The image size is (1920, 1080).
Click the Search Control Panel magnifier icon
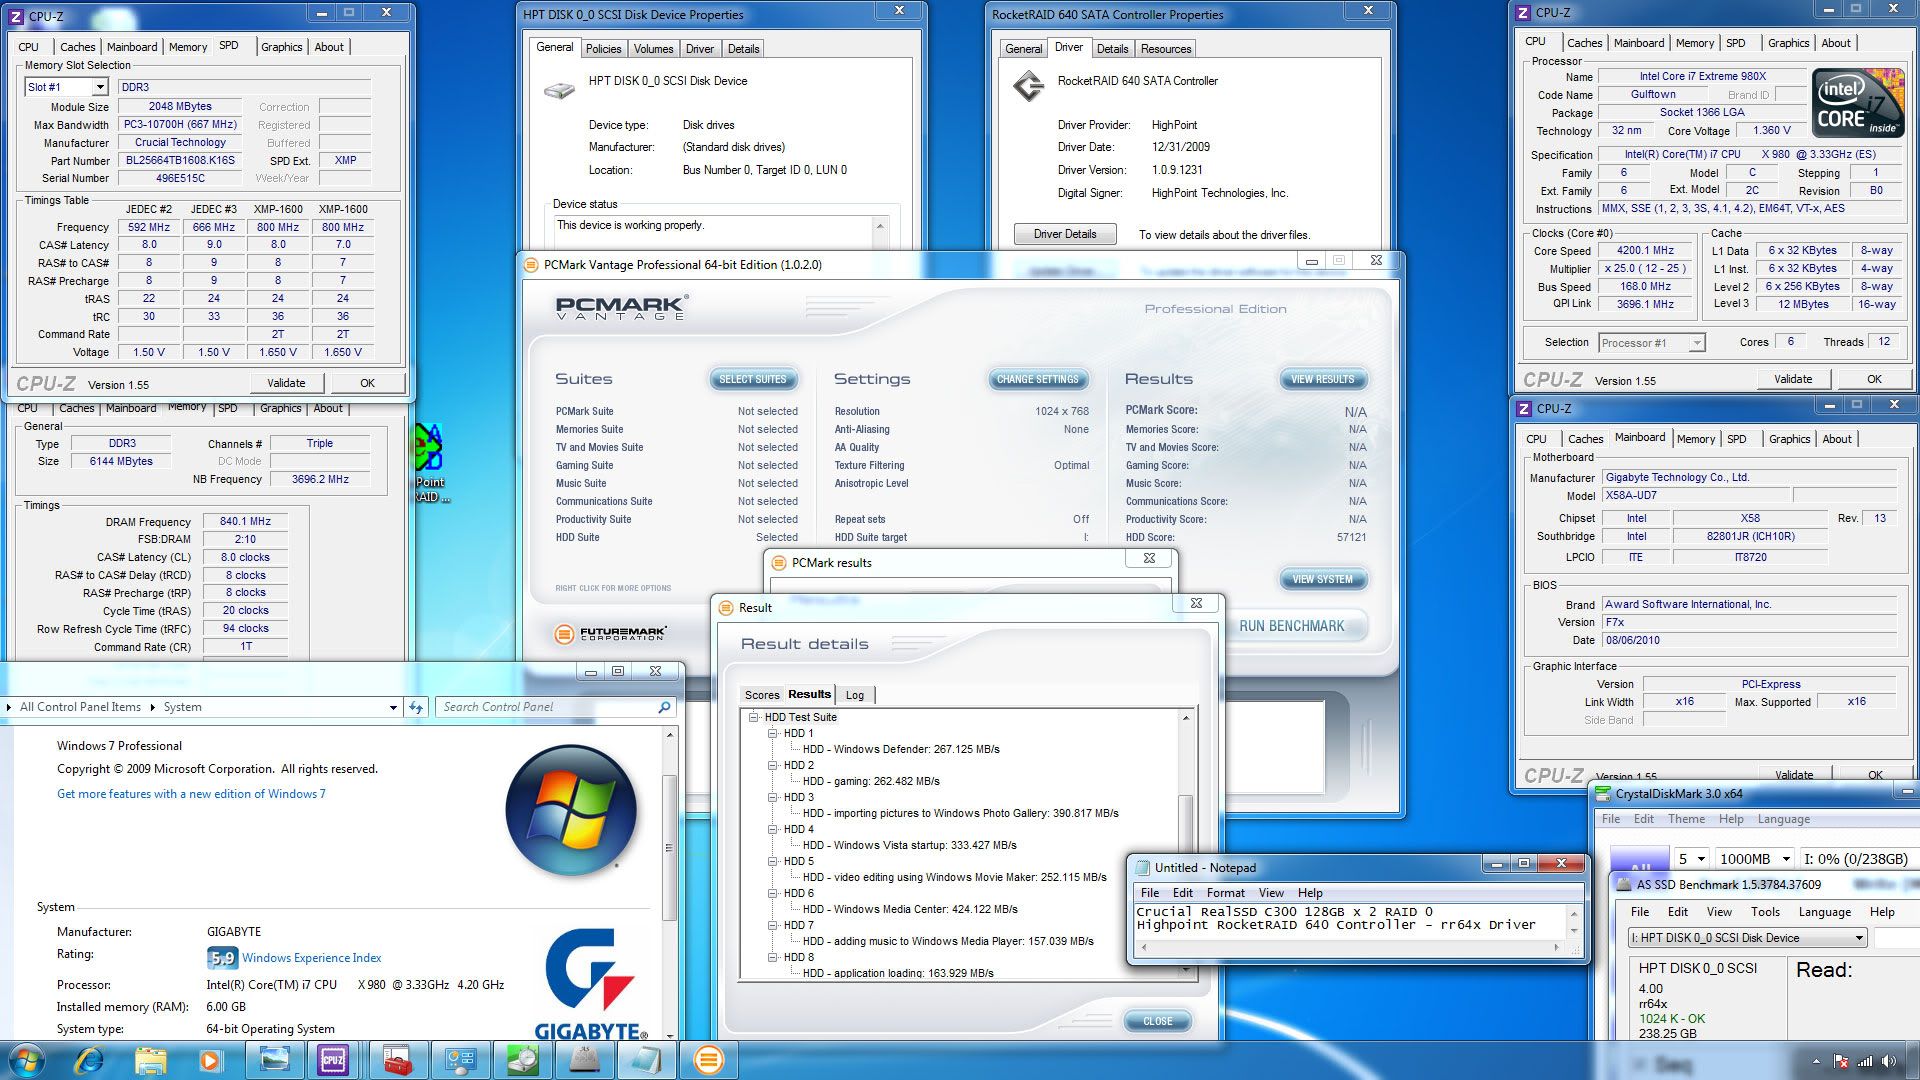[664, 707]
